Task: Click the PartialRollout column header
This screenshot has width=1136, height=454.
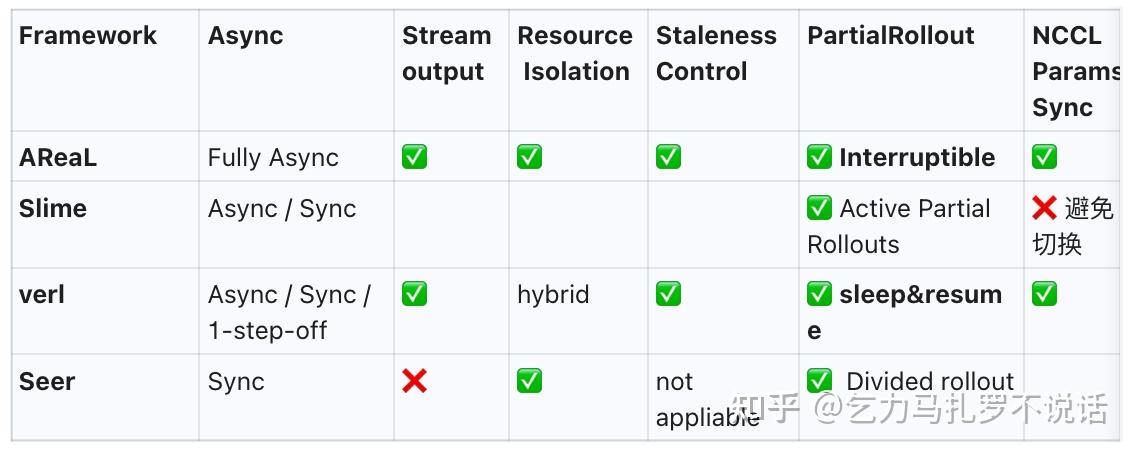Action: pos(890,36)
